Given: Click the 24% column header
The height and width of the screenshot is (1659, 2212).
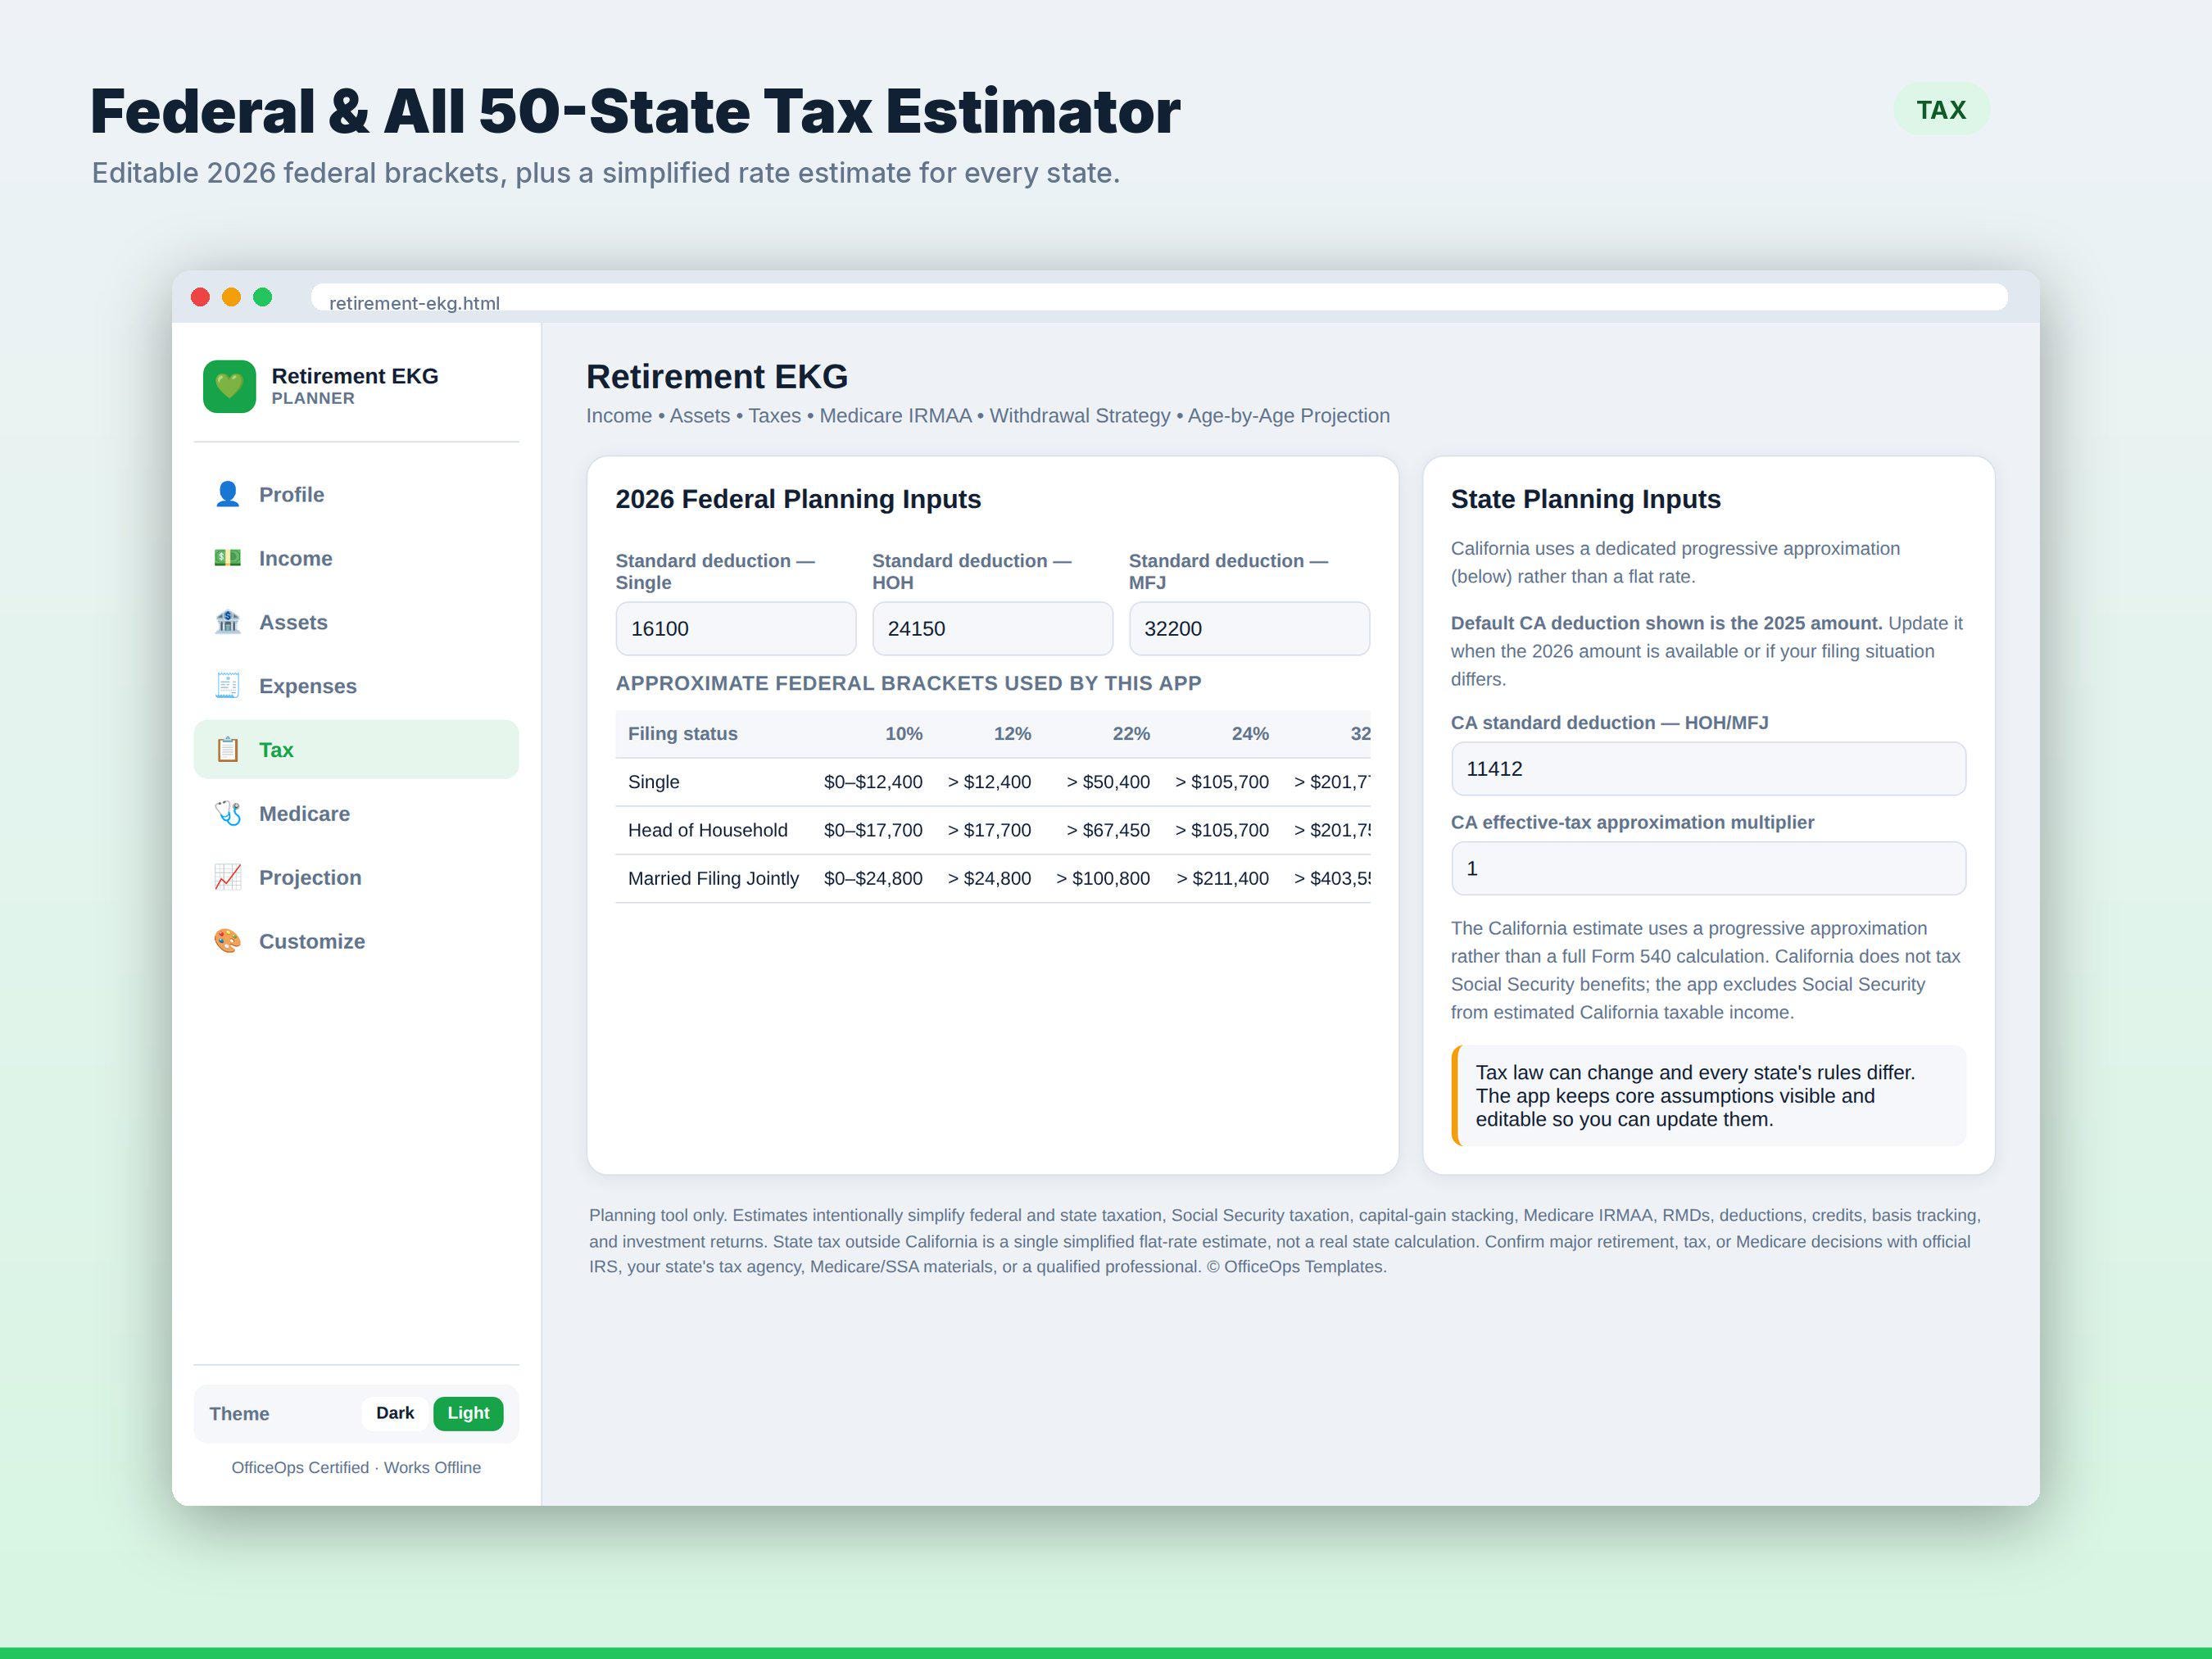Looking at the screenshot, I should point(1250,734).
